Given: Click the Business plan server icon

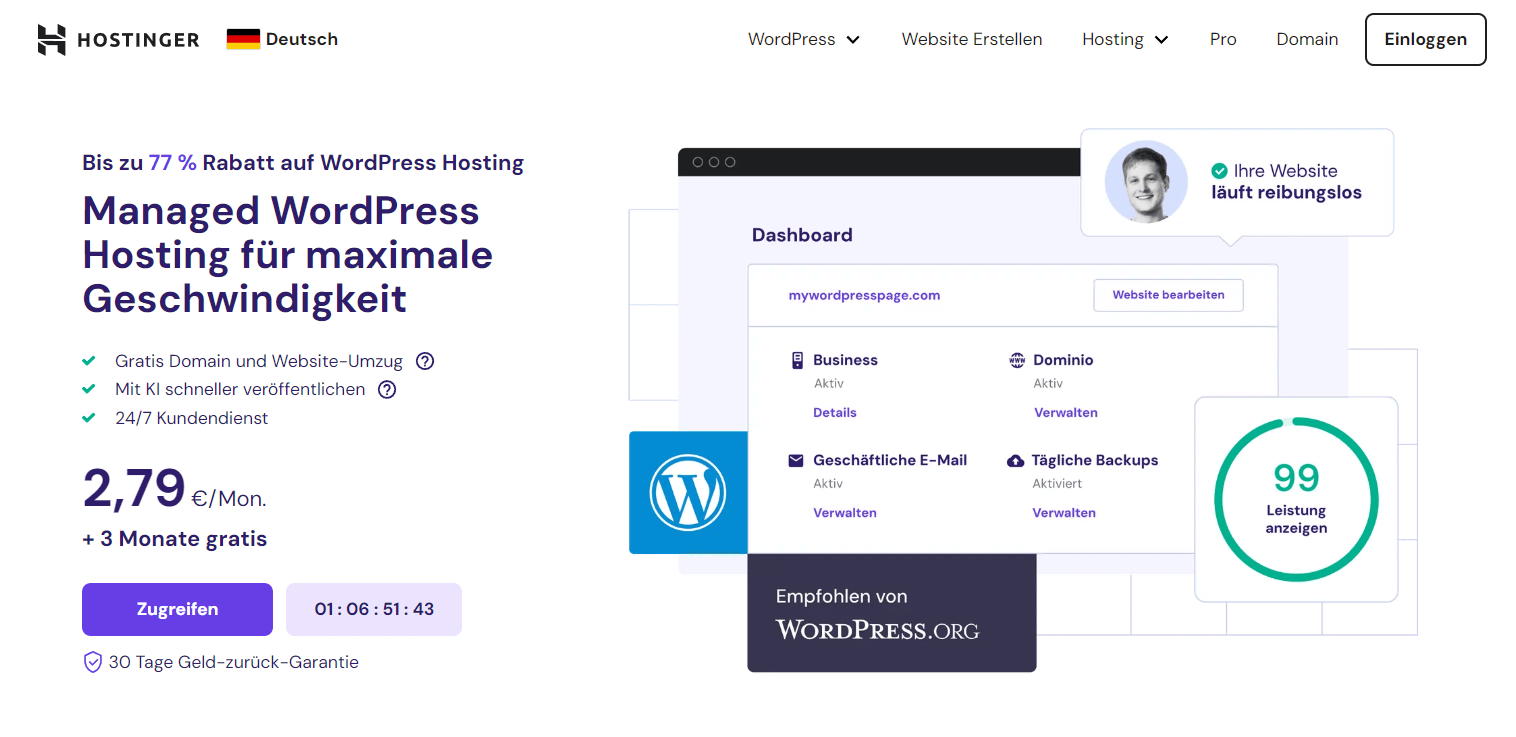Looking at the screenshot, I should click(797, 360).
